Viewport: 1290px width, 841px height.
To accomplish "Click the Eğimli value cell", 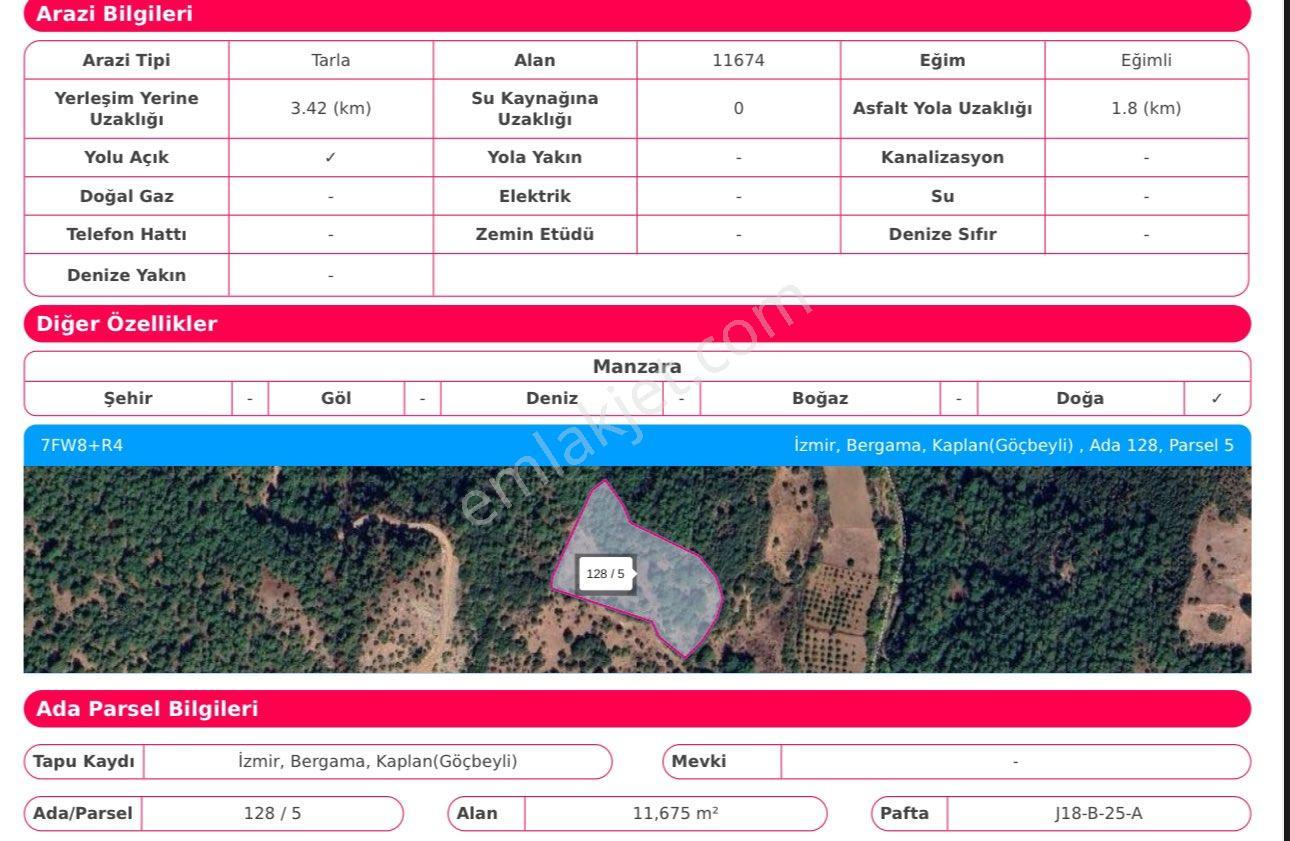I will 1146,60.
